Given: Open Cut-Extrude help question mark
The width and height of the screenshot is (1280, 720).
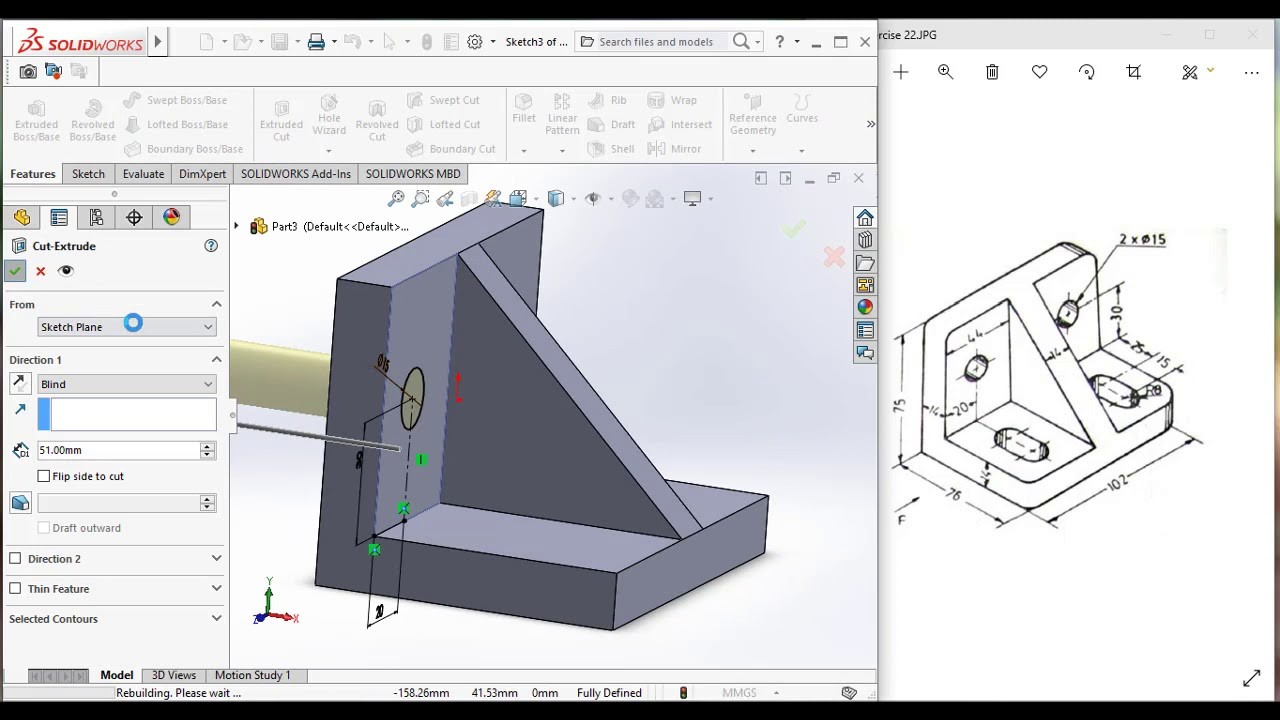Looking at the screenshot, I should pos(211,246).
